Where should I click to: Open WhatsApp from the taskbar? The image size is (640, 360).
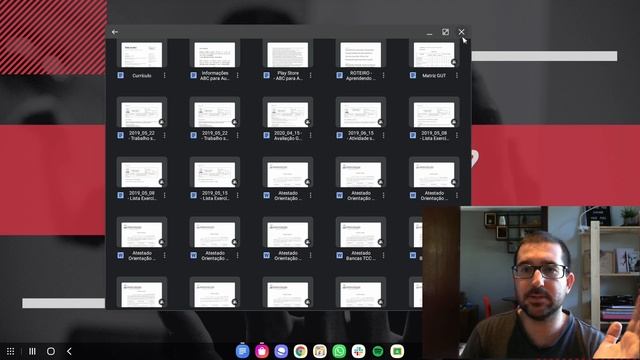click(x=339, y=351)
